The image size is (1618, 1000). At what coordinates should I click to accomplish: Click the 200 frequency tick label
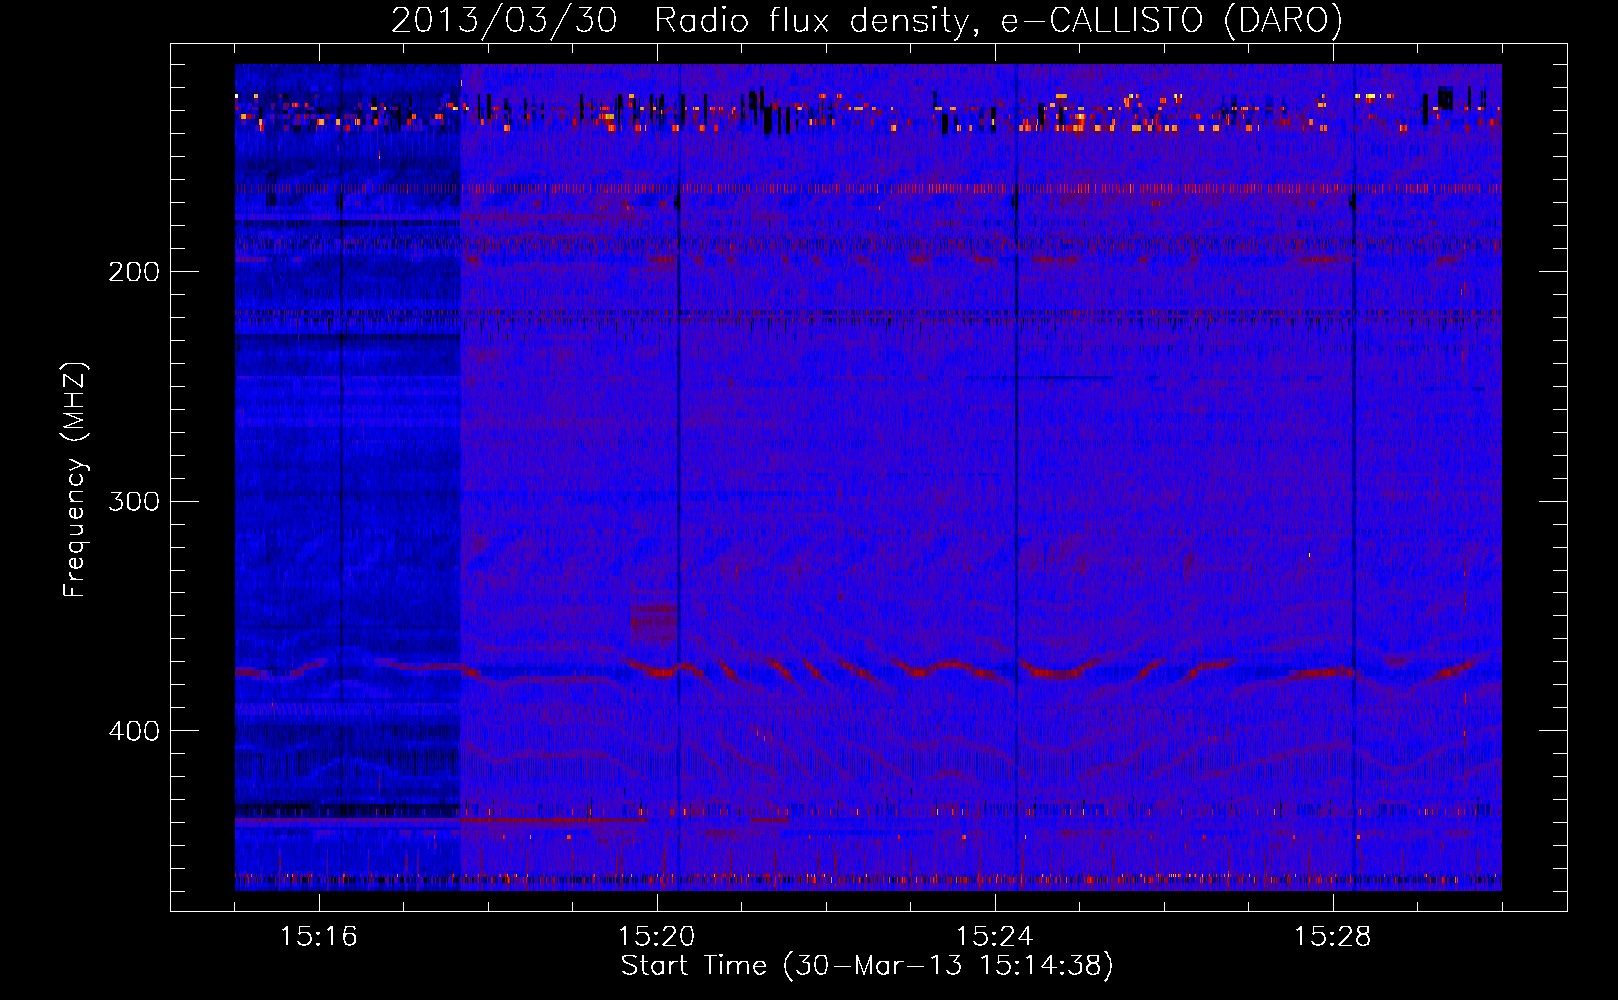133,271
